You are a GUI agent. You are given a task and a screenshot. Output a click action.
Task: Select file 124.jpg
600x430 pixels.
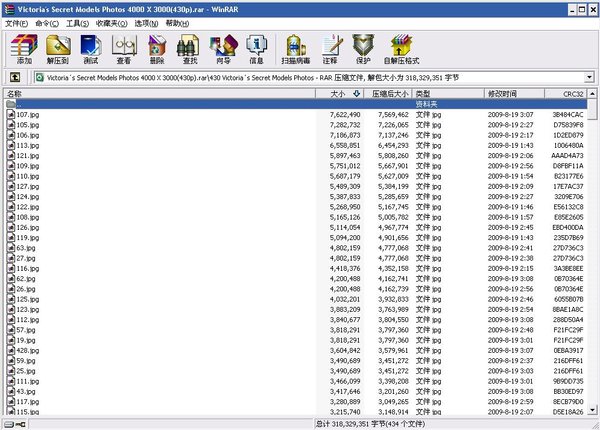[28, 197]
